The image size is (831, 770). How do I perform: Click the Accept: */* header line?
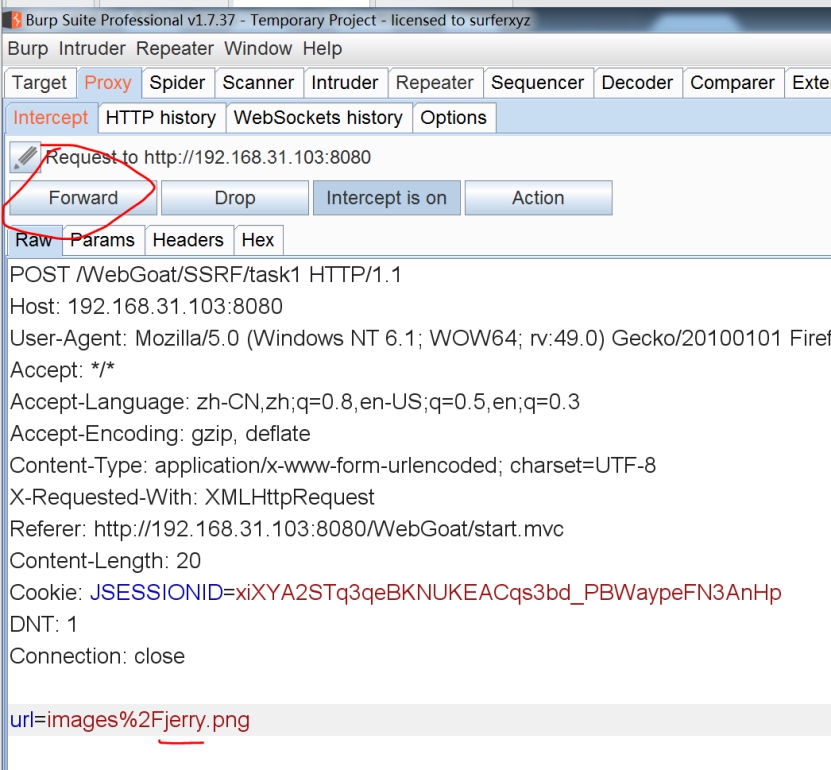click(62, 370)
